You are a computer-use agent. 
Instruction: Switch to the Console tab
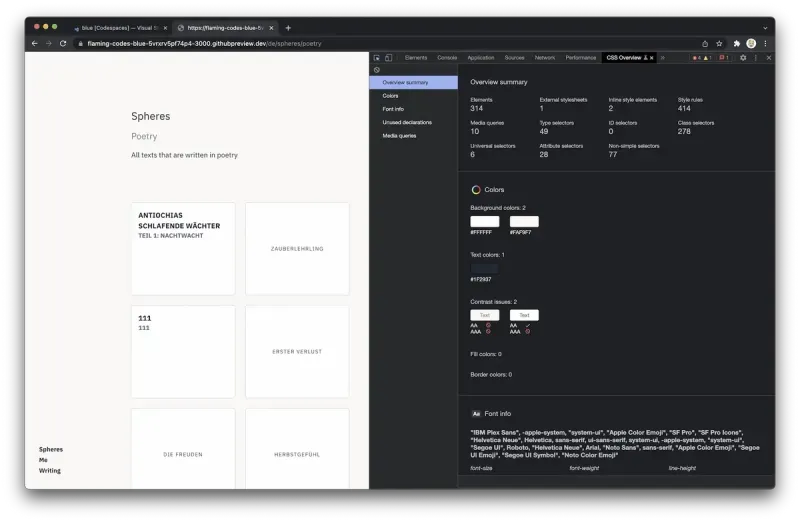click(447, 58)
